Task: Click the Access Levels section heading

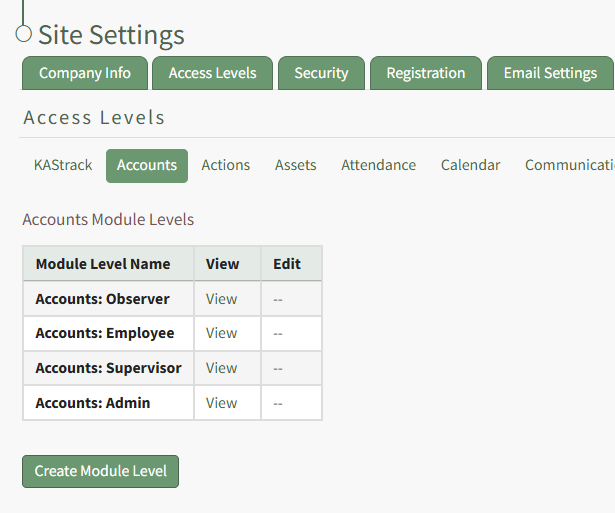Action: (94, 118)
